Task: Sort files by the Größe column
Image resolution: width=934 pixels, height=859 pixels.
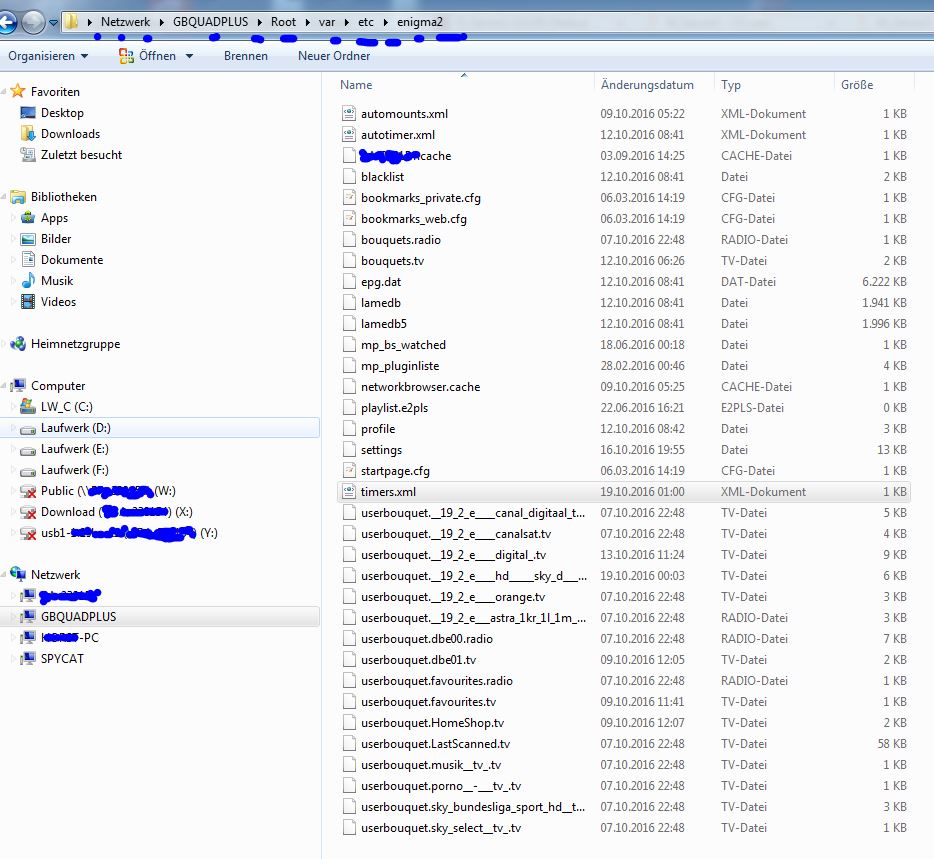Action: 857,85
